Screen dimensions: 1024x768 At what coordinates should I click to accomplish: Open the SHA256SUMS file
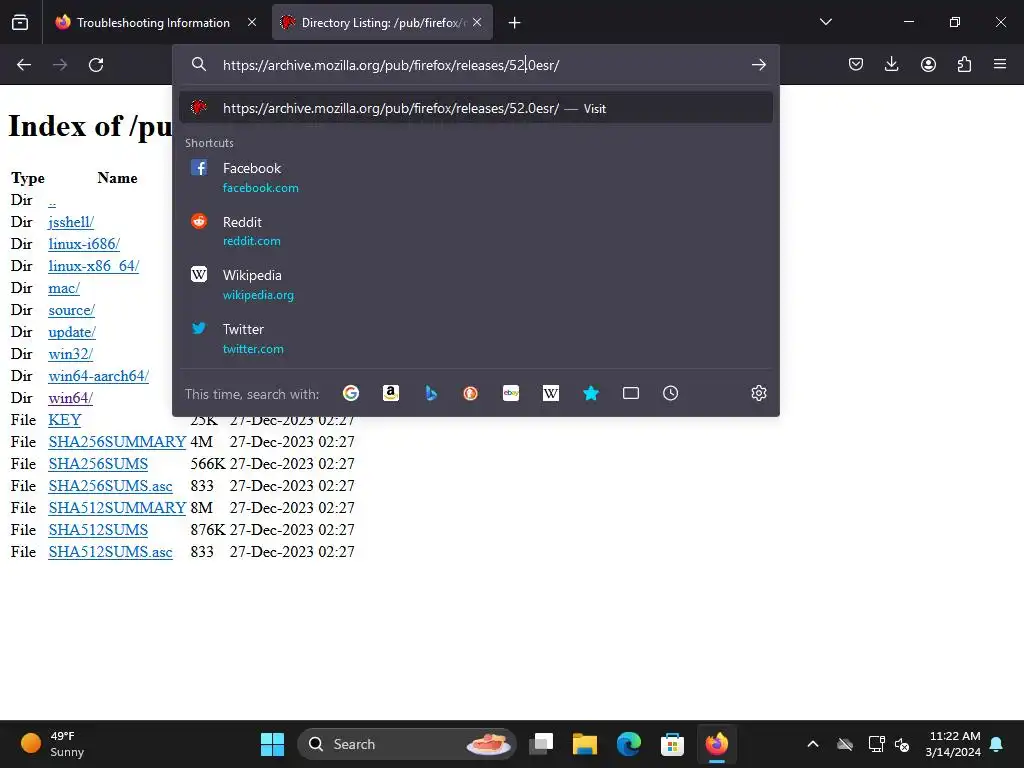coord(98,464)
